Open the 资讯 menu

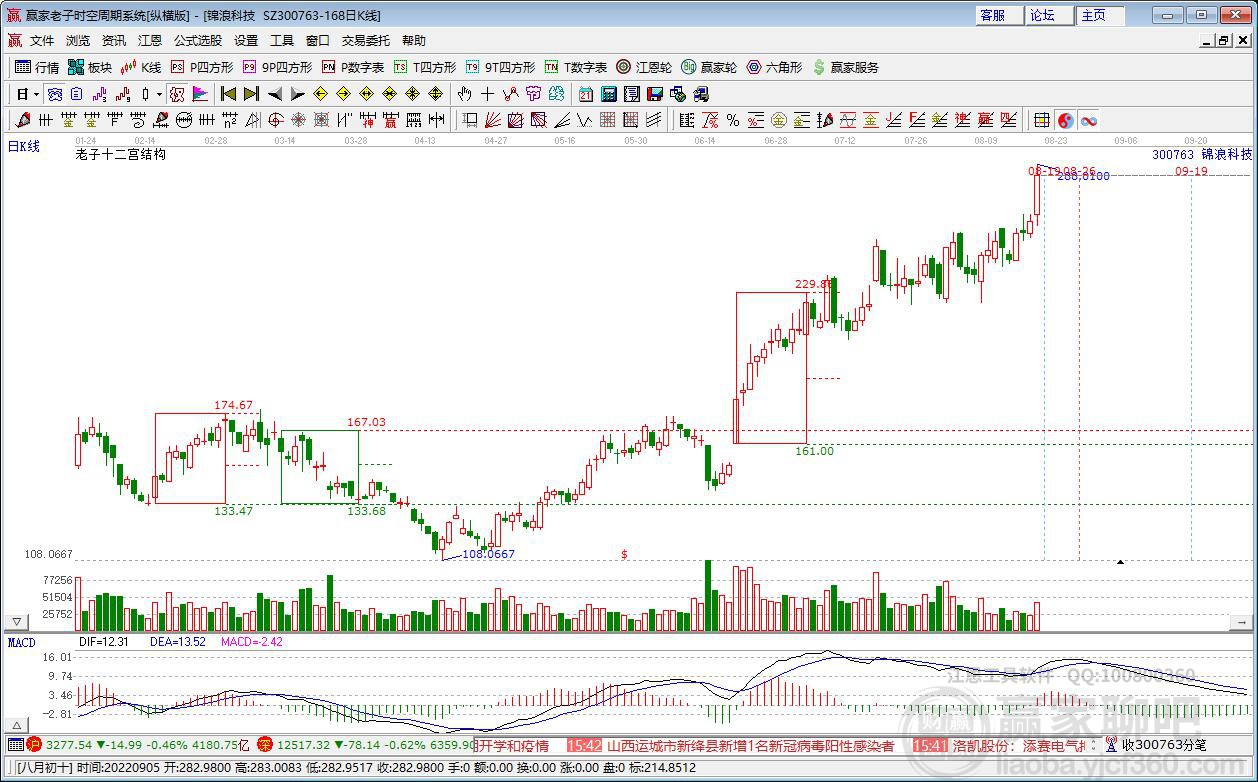click(x=114, y=41)
